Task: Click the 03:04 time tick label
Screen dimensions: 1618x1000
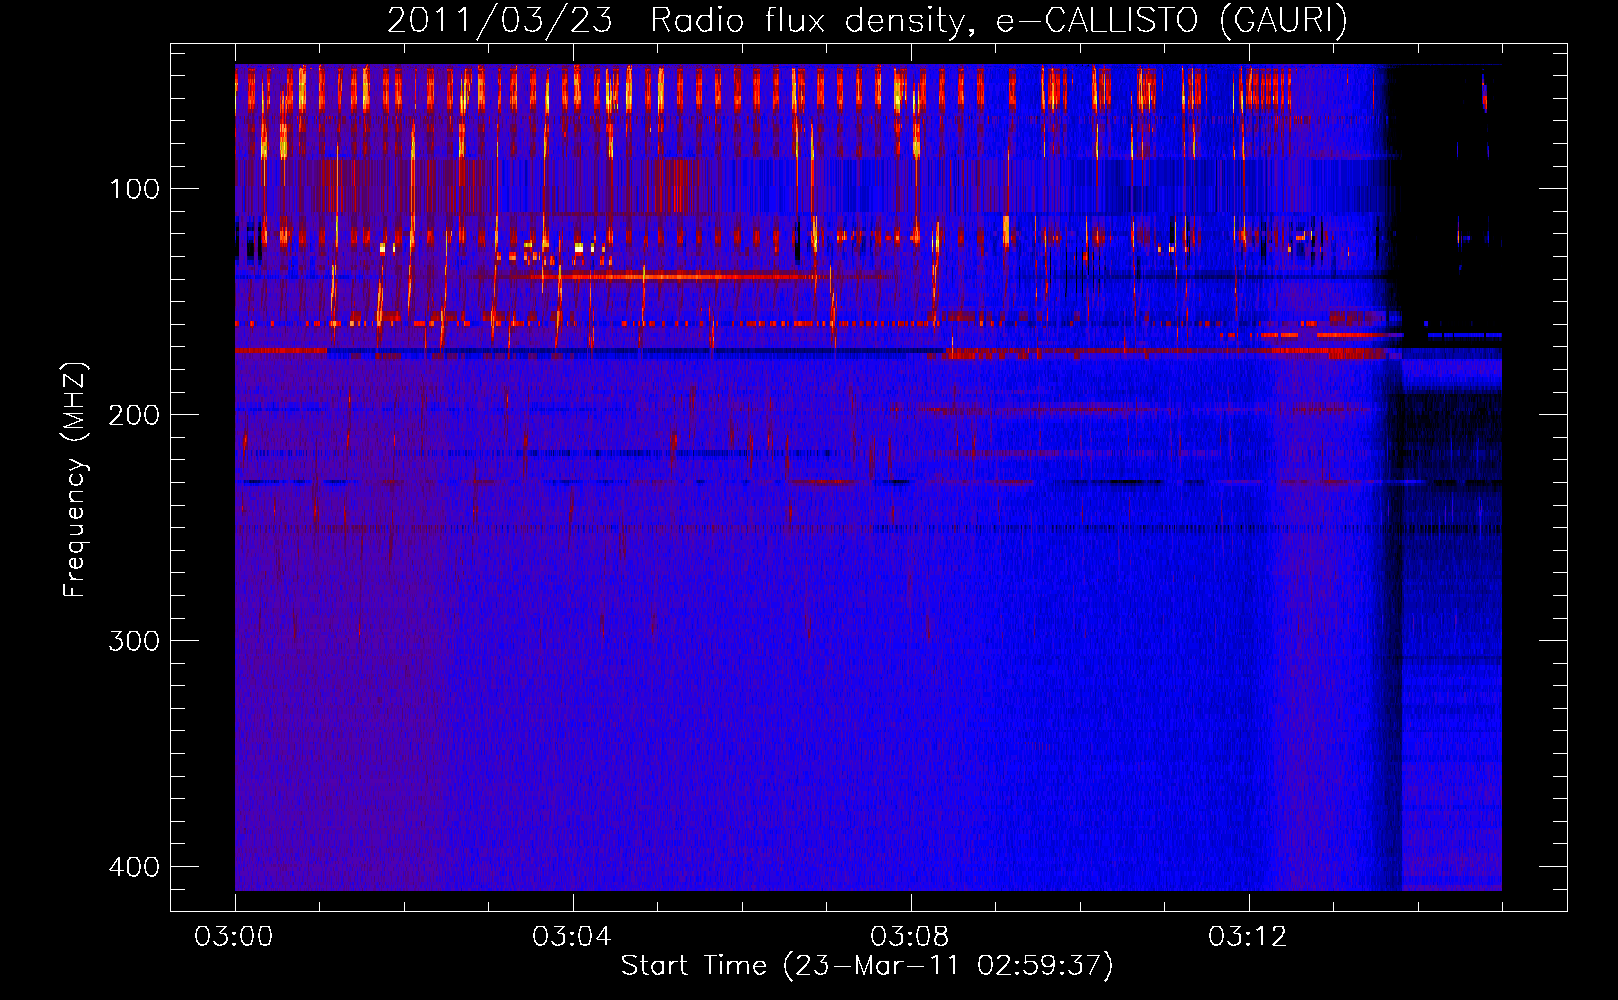Action: tap(572, 937)
